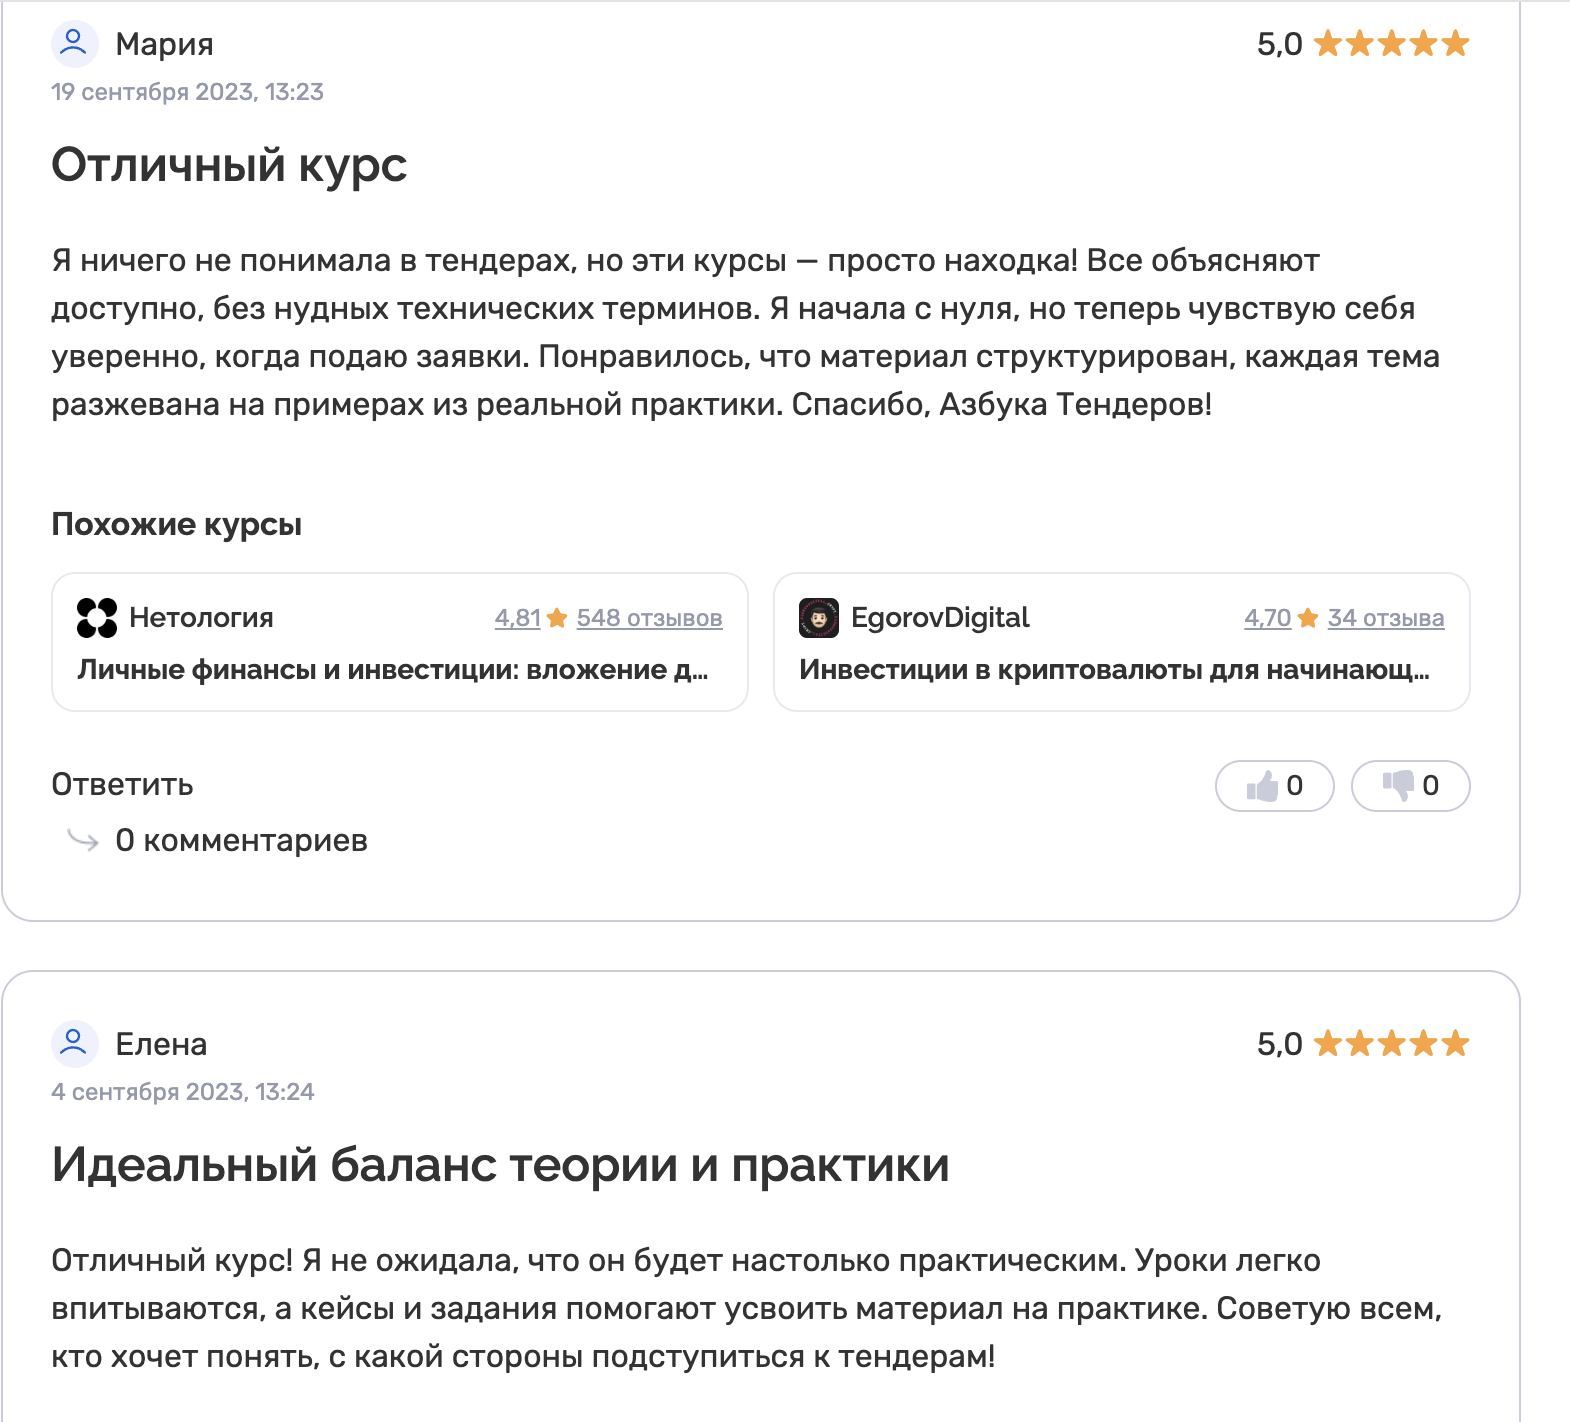Open the 34 отзыва link

[1385, 619]
